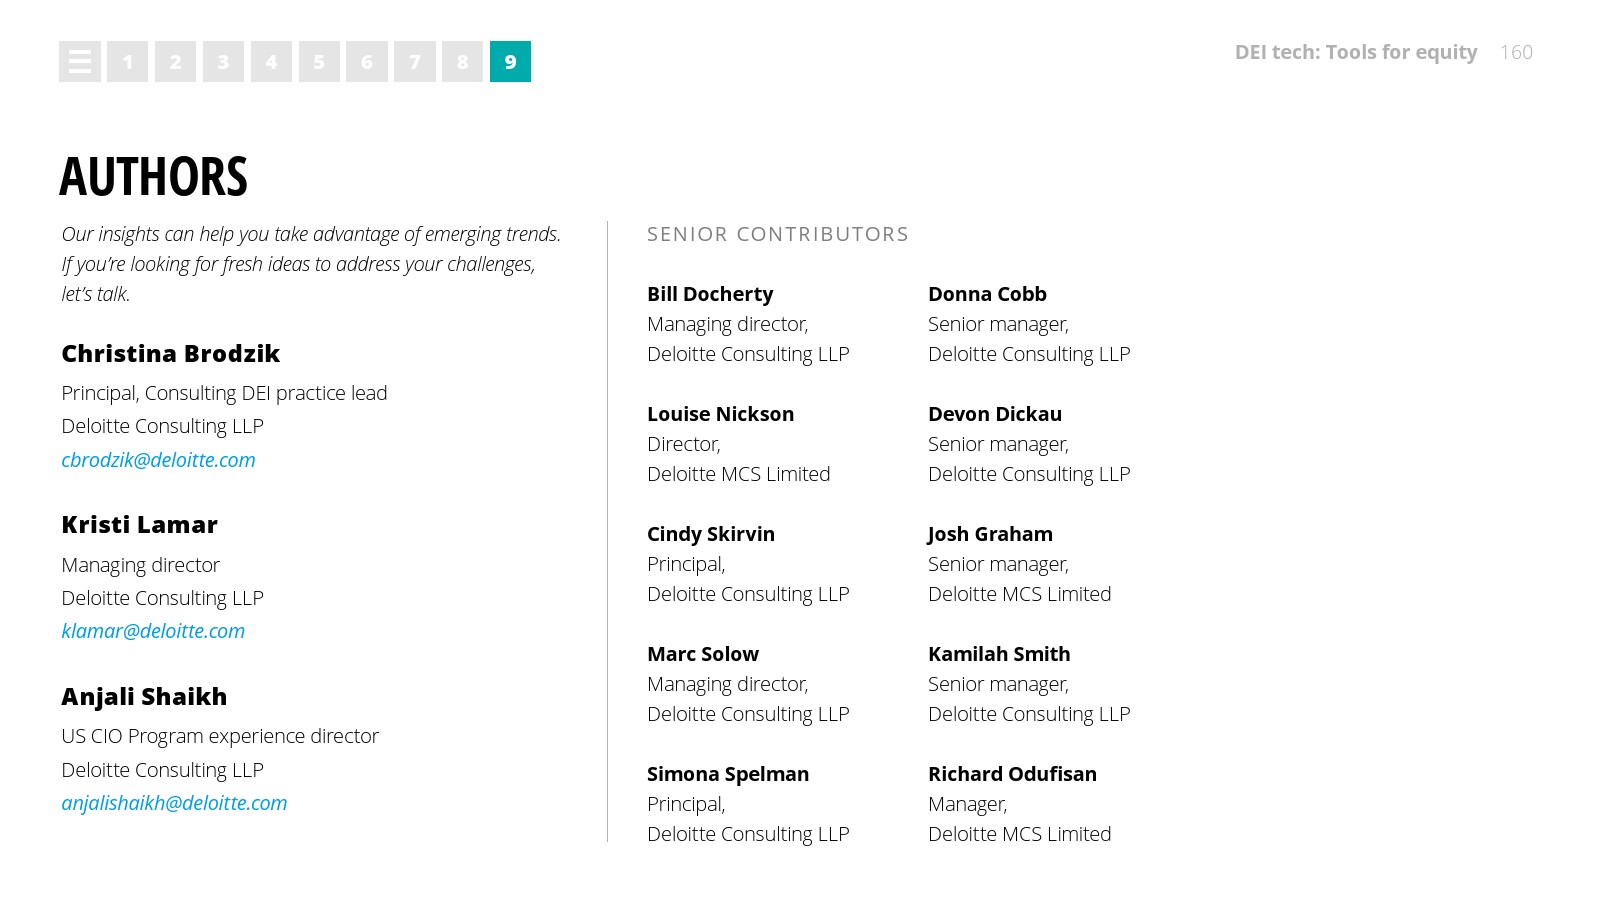Screen dimensions: 1600x900
Task: Select the name Bill Docherty
Action: 710,294
